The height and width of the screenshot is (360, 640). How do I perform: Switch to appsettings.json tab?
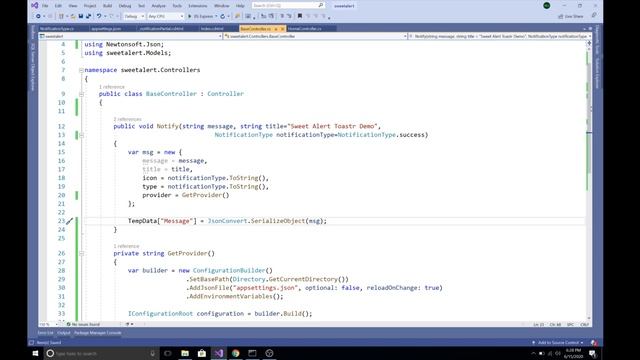[x=106, y=29]
